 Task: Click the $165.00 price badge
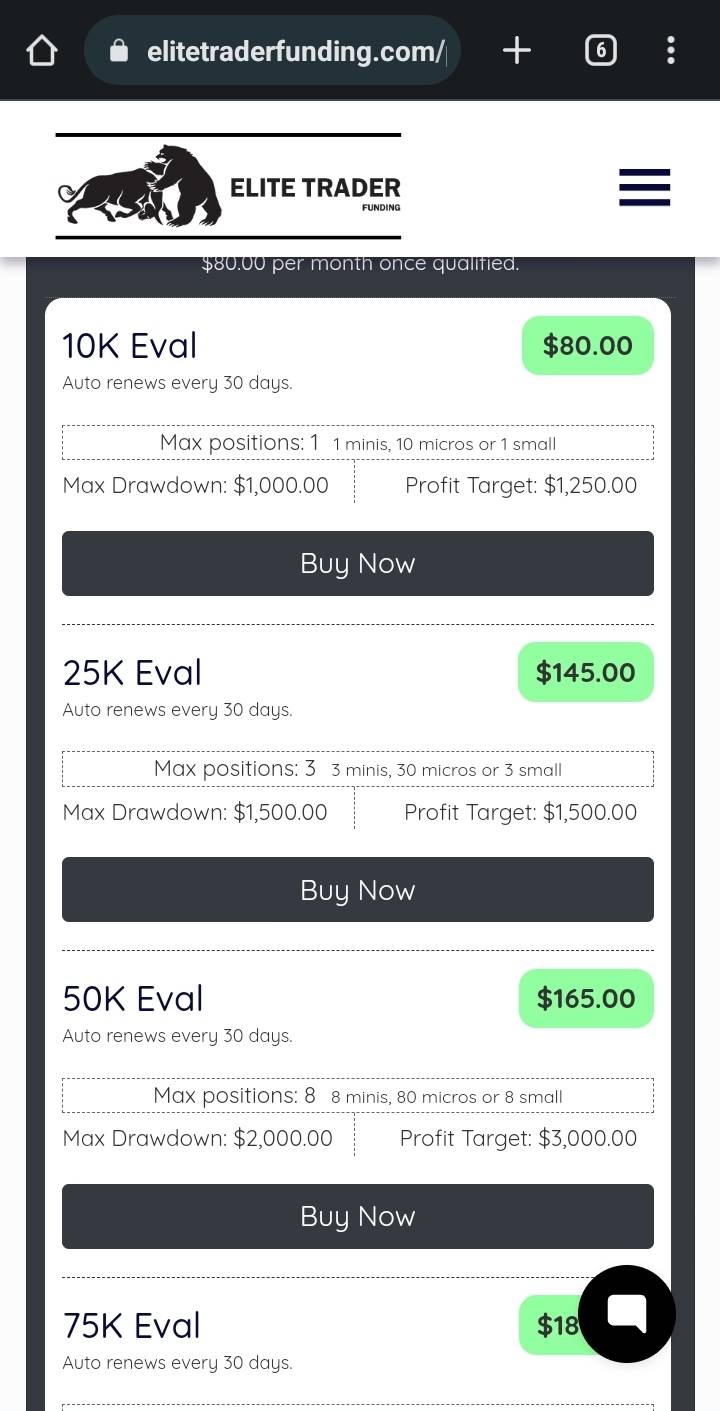pos(586,998)
